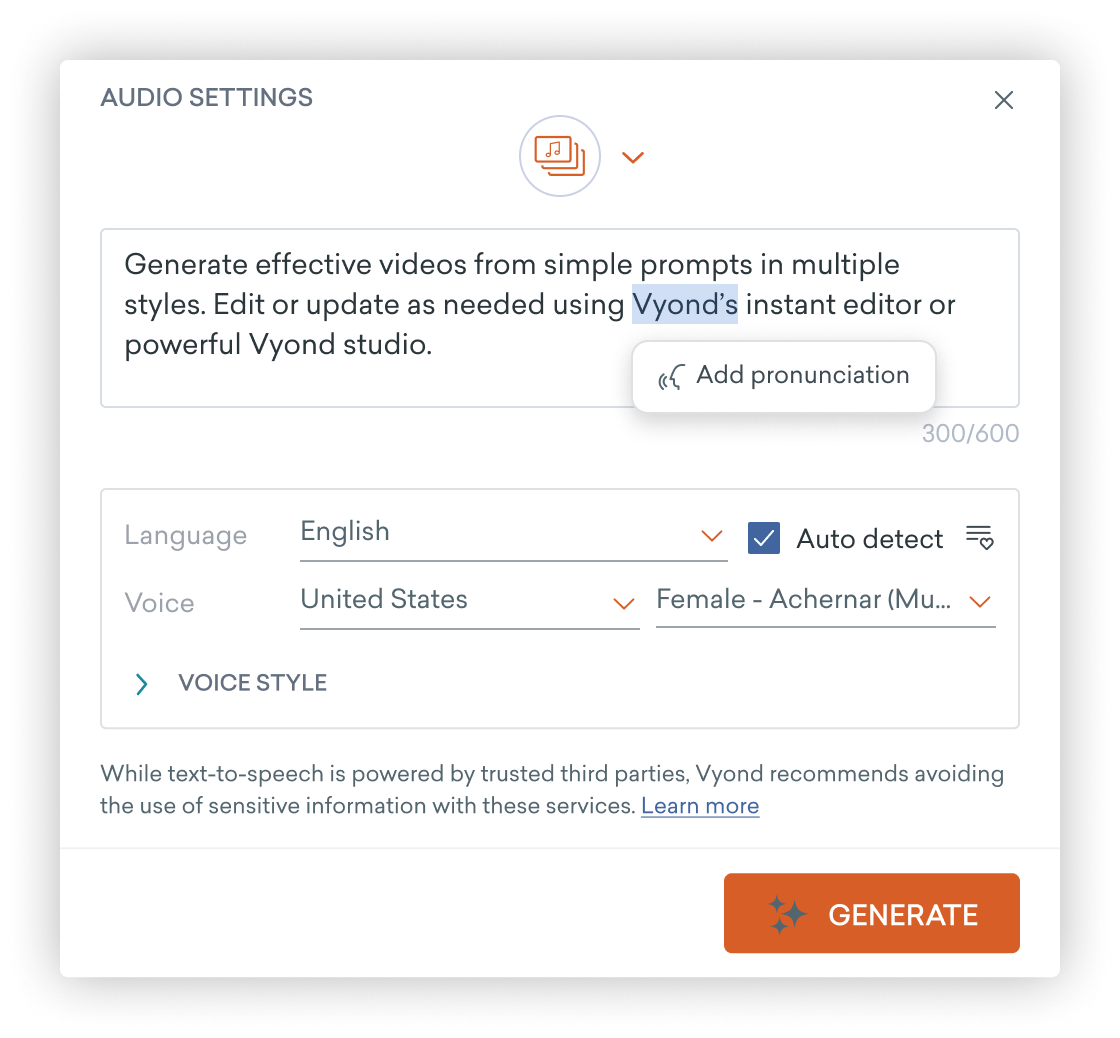Click the VOICE STYLE chevron arrow
Viewport: 1120px width, 1038px height.
coord(141,684)
